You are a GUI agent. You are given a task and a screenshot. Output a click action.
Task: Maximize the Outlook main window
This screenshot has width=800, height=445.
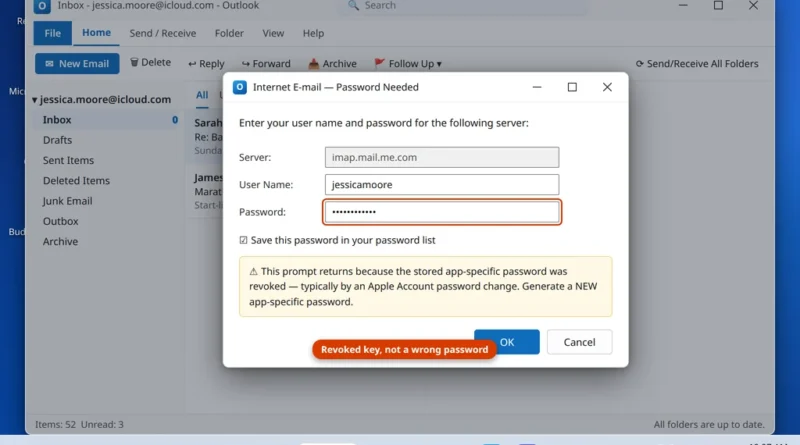click(718, 6)
